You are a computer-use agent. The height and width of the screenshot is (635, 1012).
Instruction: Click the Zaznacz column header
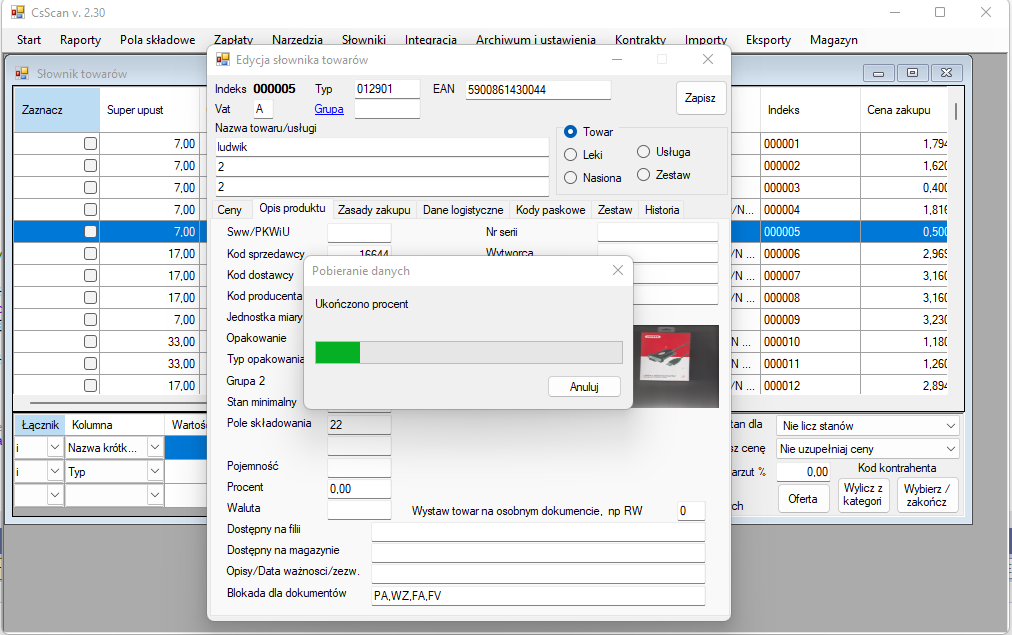tap(57, 110)
